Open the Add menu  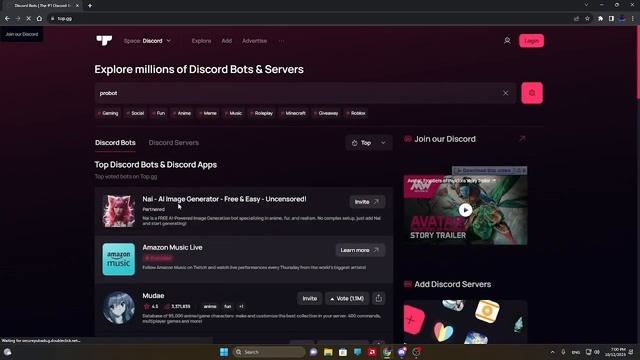(x=227, y=41)
